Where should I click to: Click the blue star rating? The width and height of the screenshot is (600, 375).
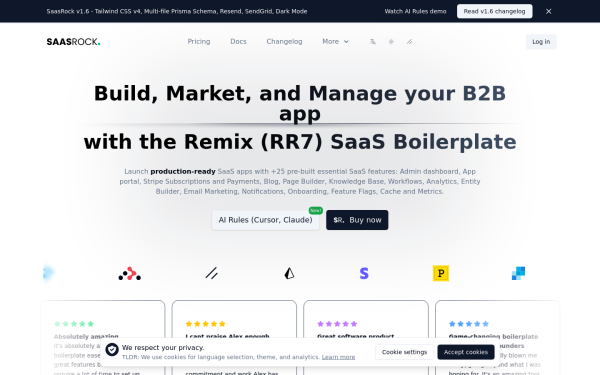tap(469, 324)
